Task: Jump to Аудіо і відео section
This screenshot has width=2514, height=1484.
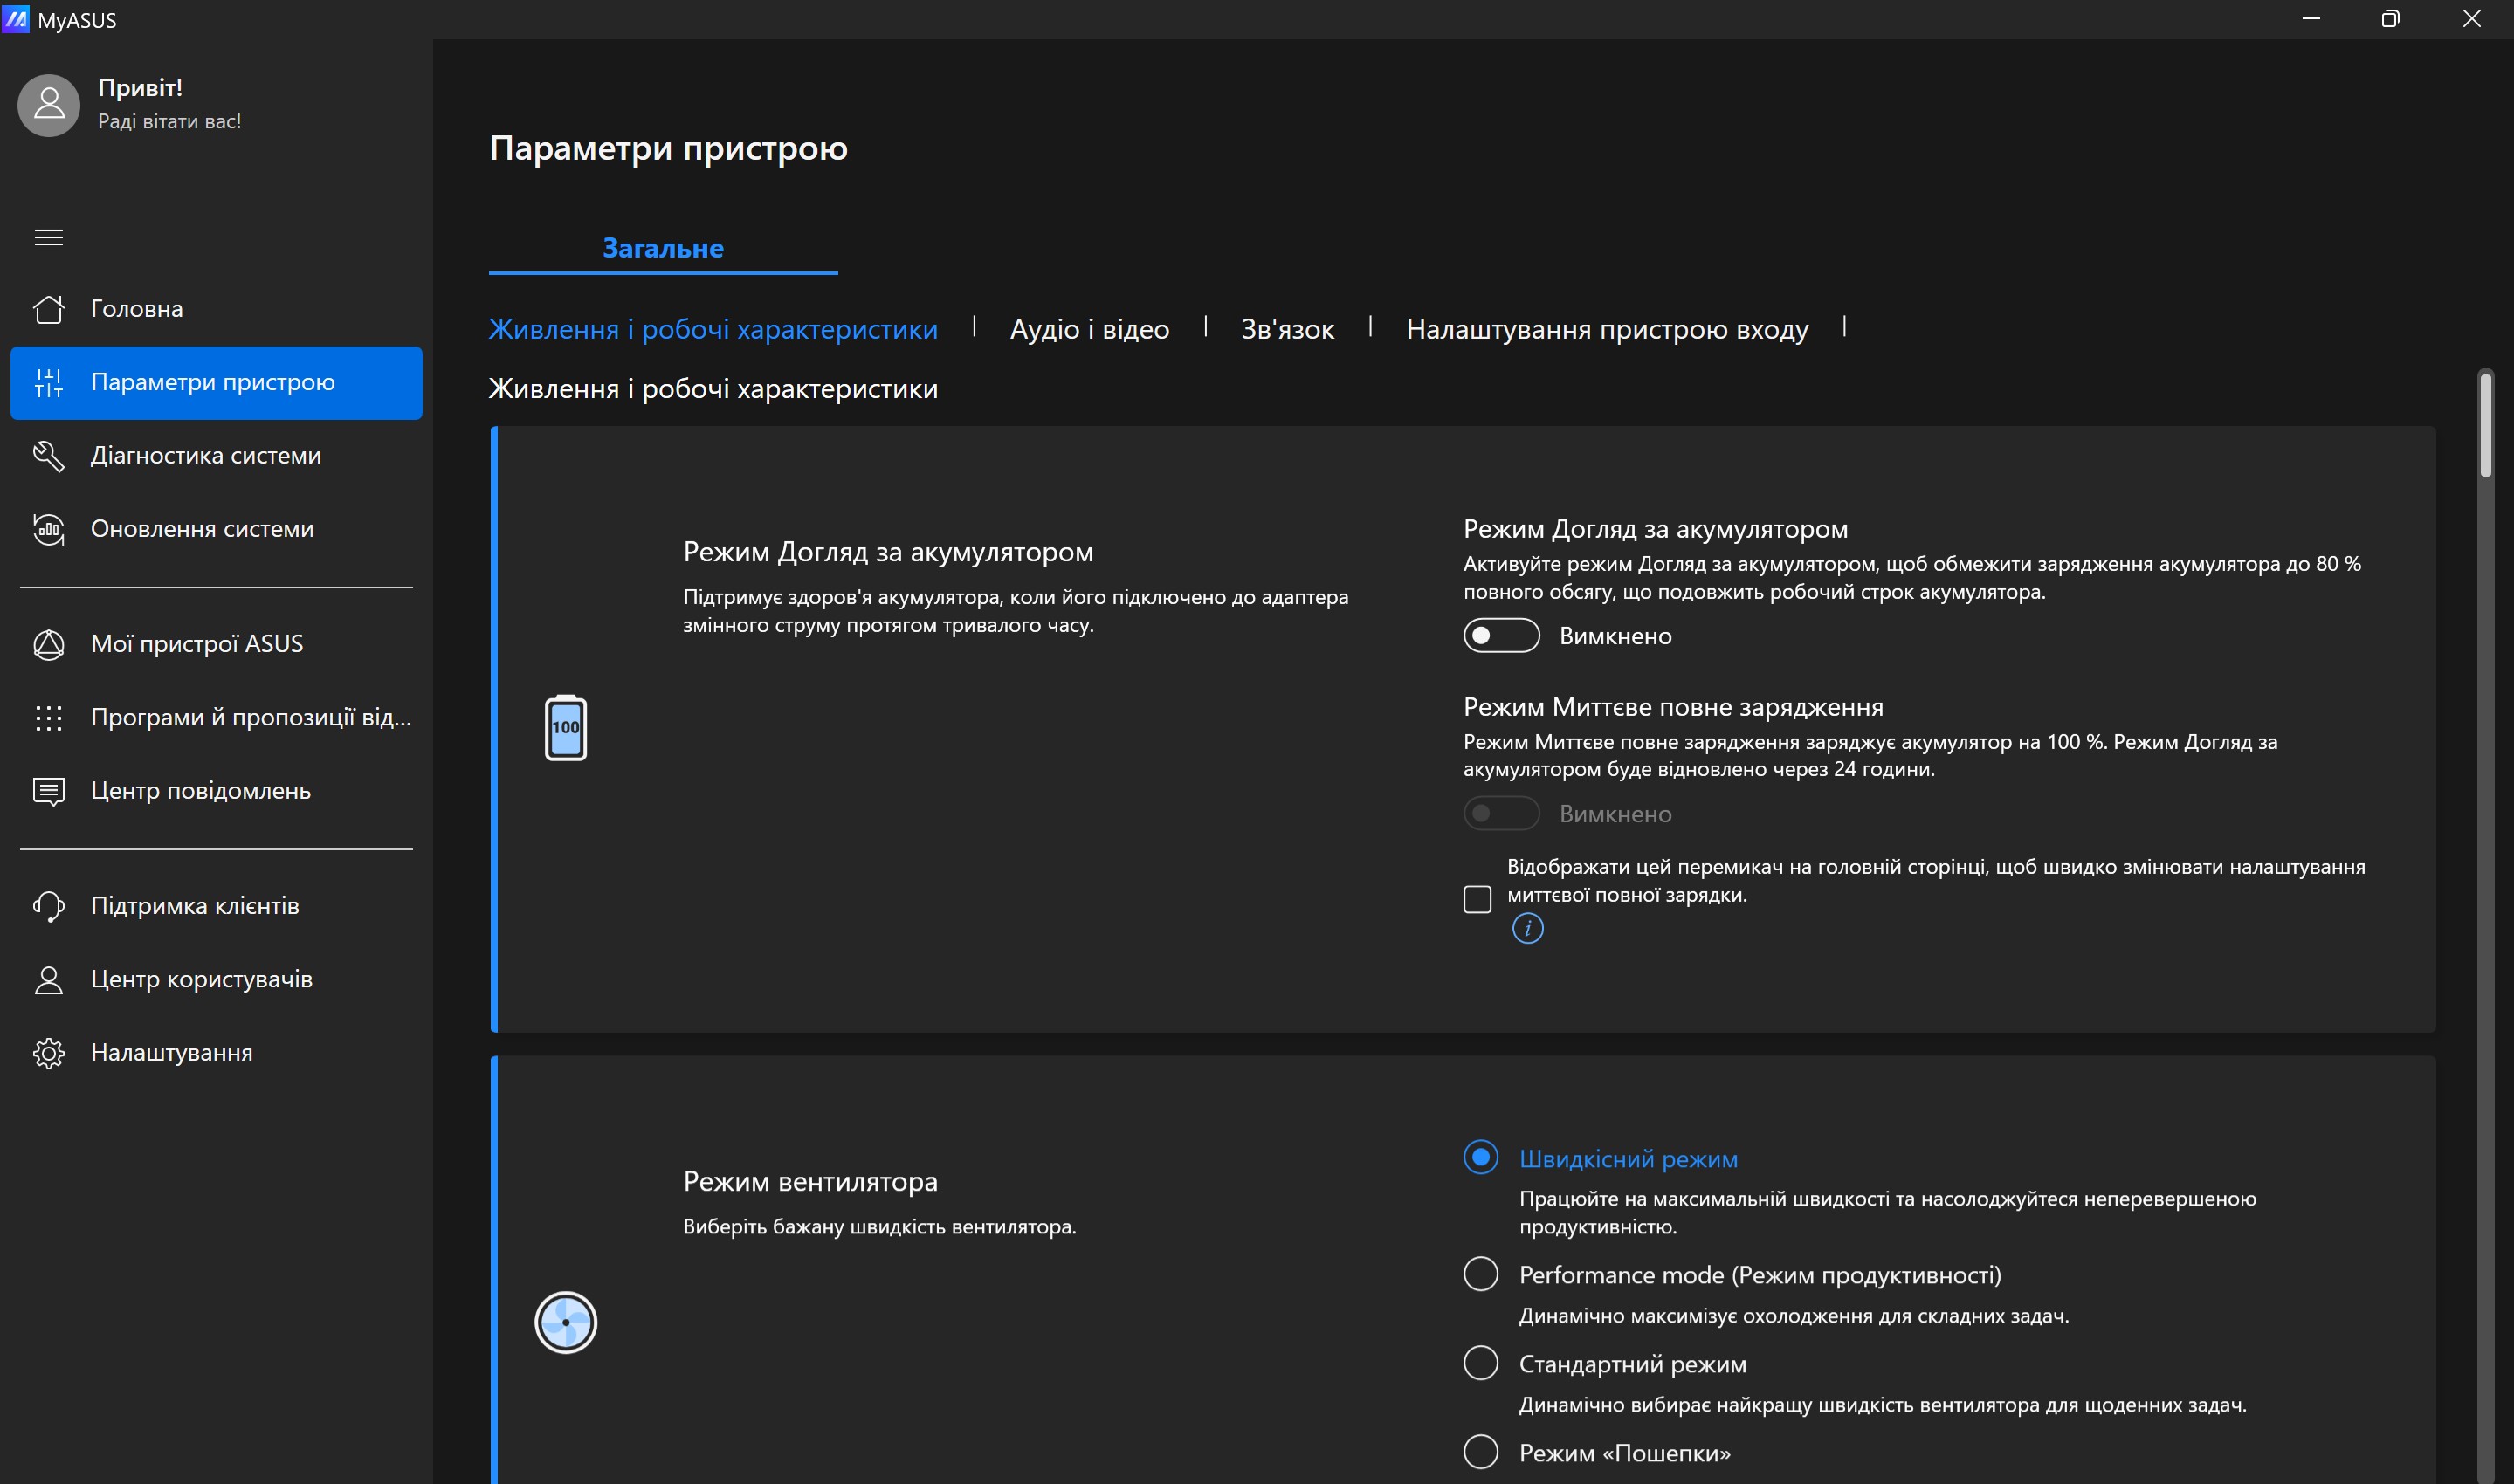Action: [1089, 329]
